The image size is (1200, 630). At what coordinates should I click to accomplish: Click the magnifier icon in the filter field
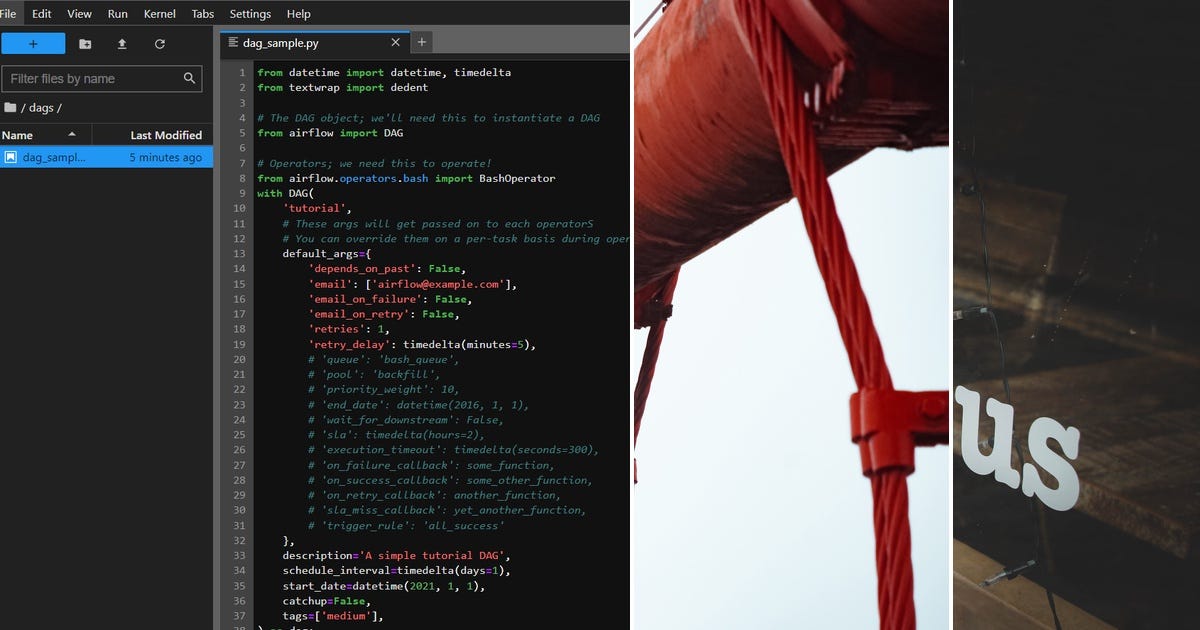[x=188, y=78]
